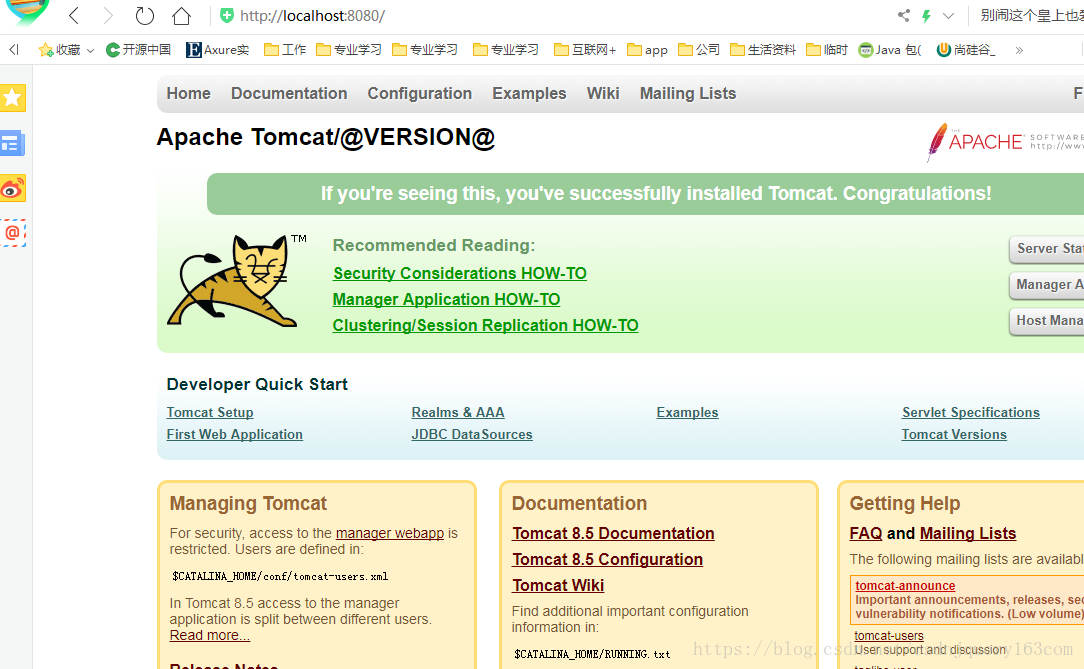The width and height of the screenshot is (1084, 669).
Task: Open the First Web Application link
Action: [x=234, y=435]
